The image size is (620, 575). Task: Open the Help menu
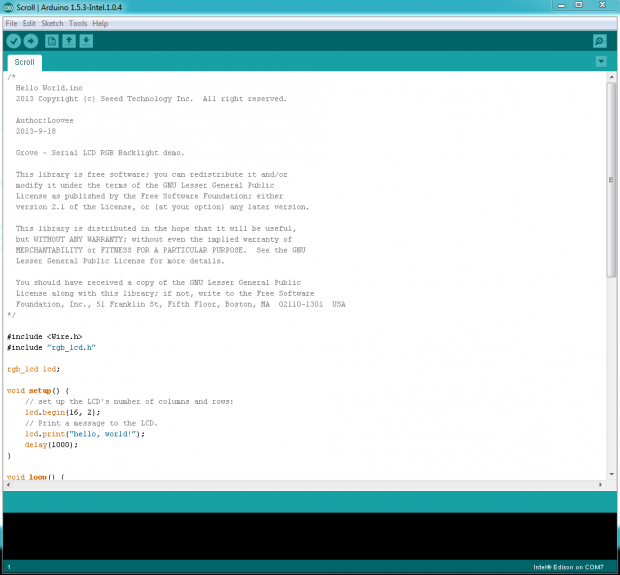[100, 23]
